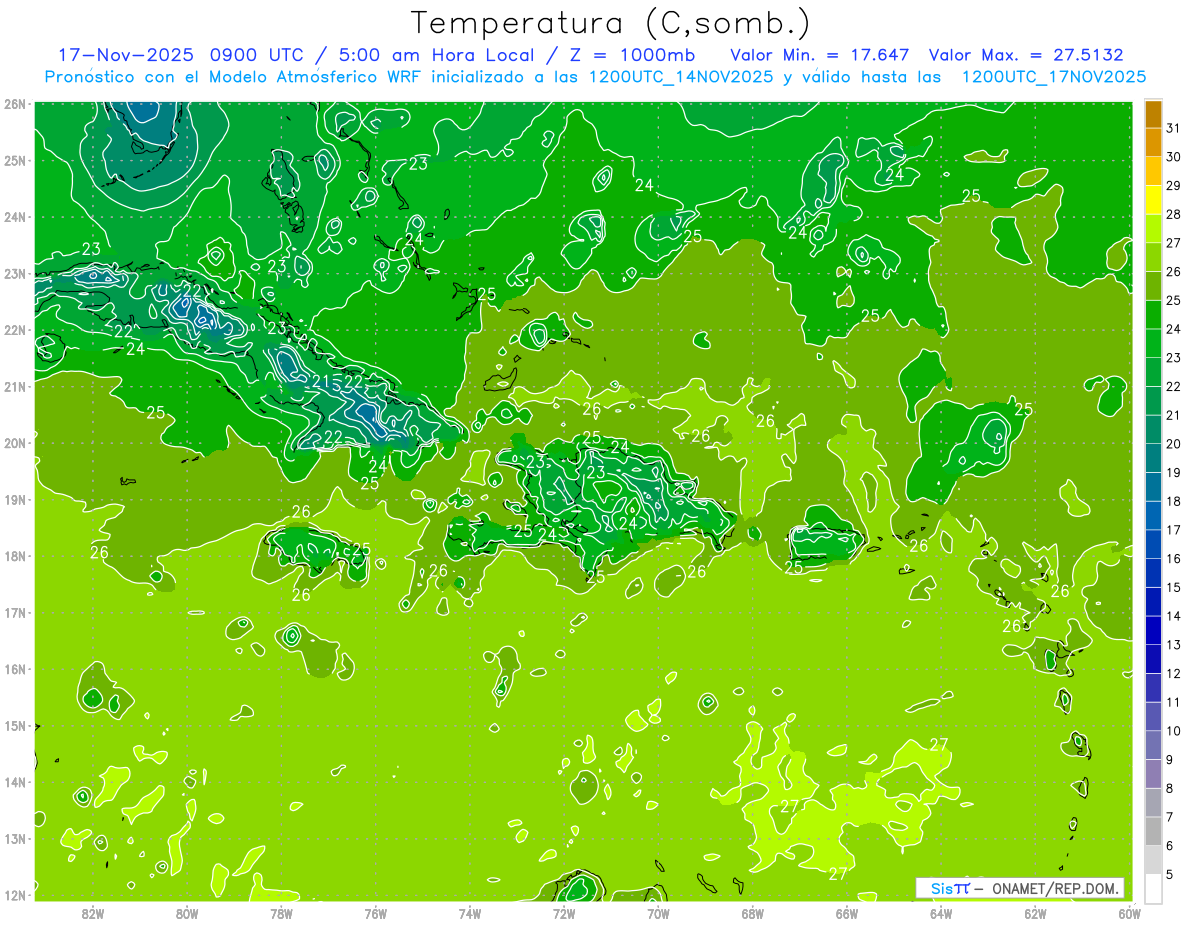Click the "Temperatura (C,somb.)" chart title
1200x927 pixels.
[610, 23]
